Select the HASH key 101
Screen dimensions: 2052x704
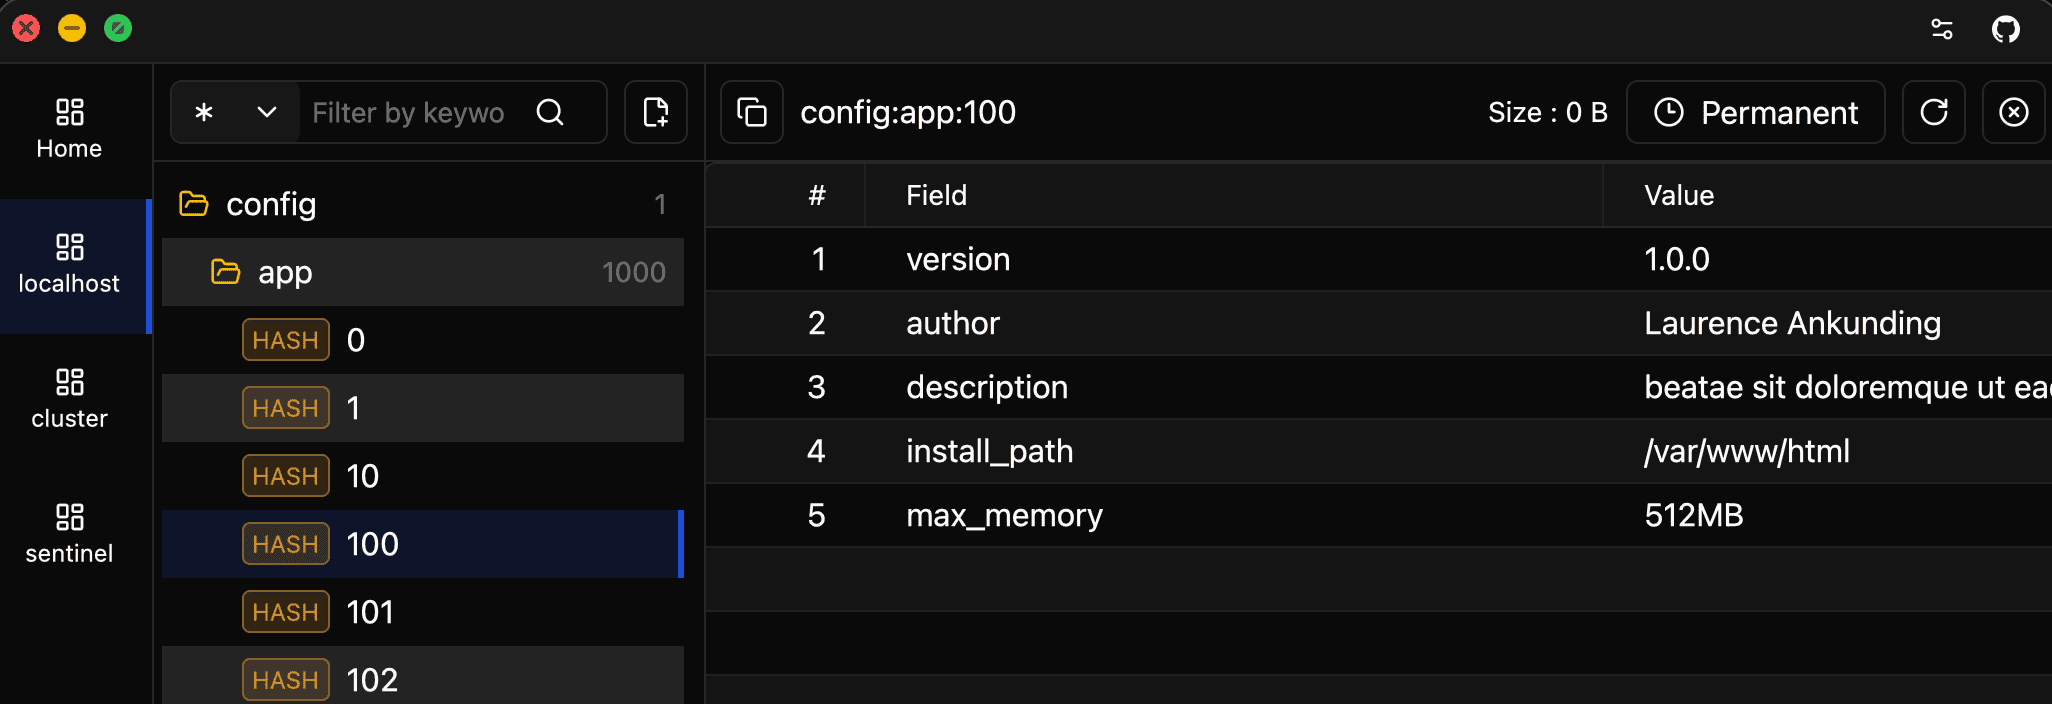(370, 611)
